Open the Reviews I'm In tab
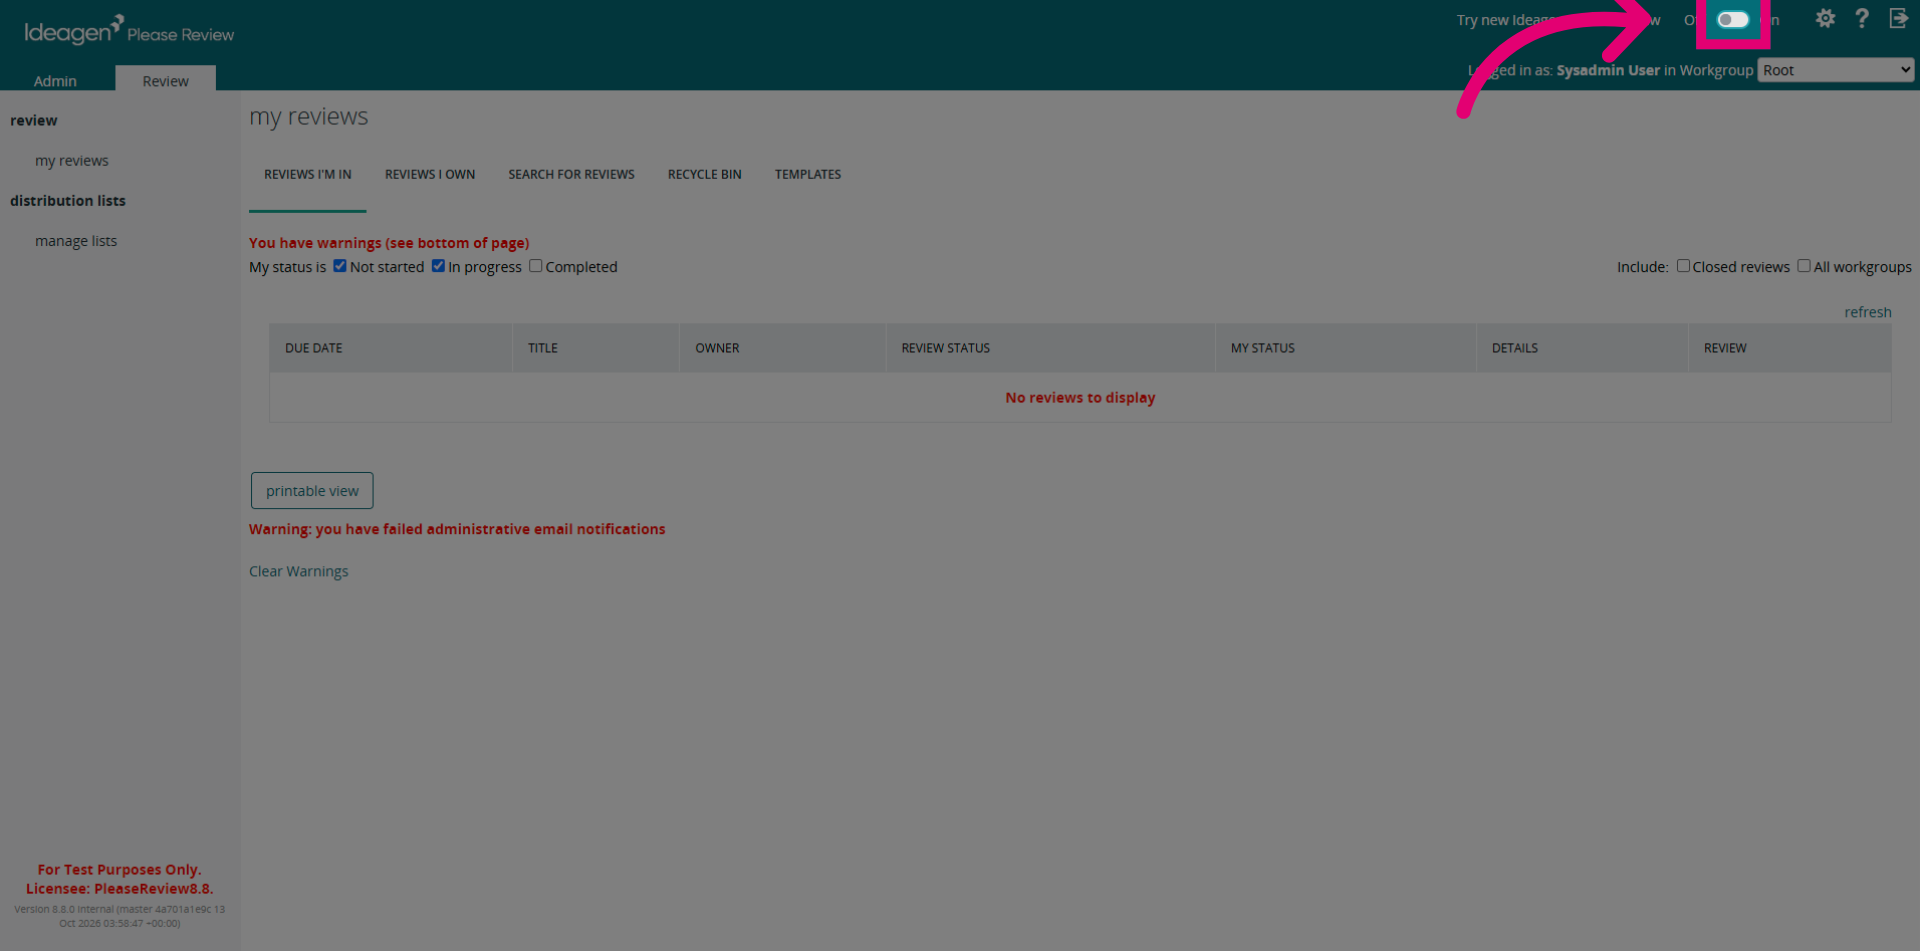This screenshot has height=951, width=1920. point(308,174)
